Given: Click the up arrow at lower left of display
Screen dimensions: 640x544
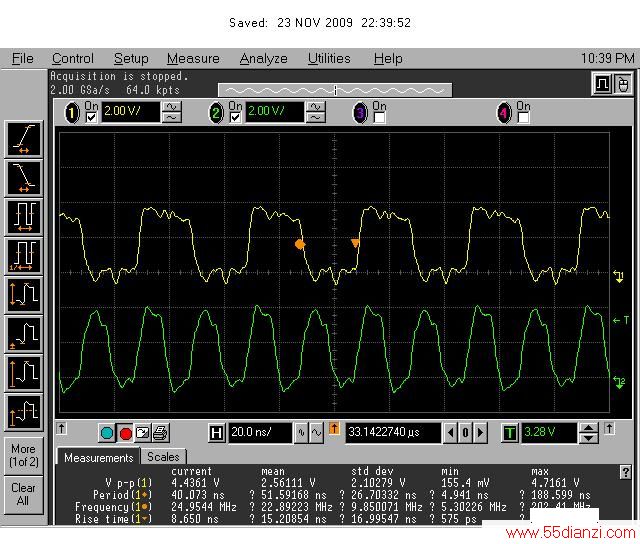Looking at the screenshot, I should (x=61, y=429).
